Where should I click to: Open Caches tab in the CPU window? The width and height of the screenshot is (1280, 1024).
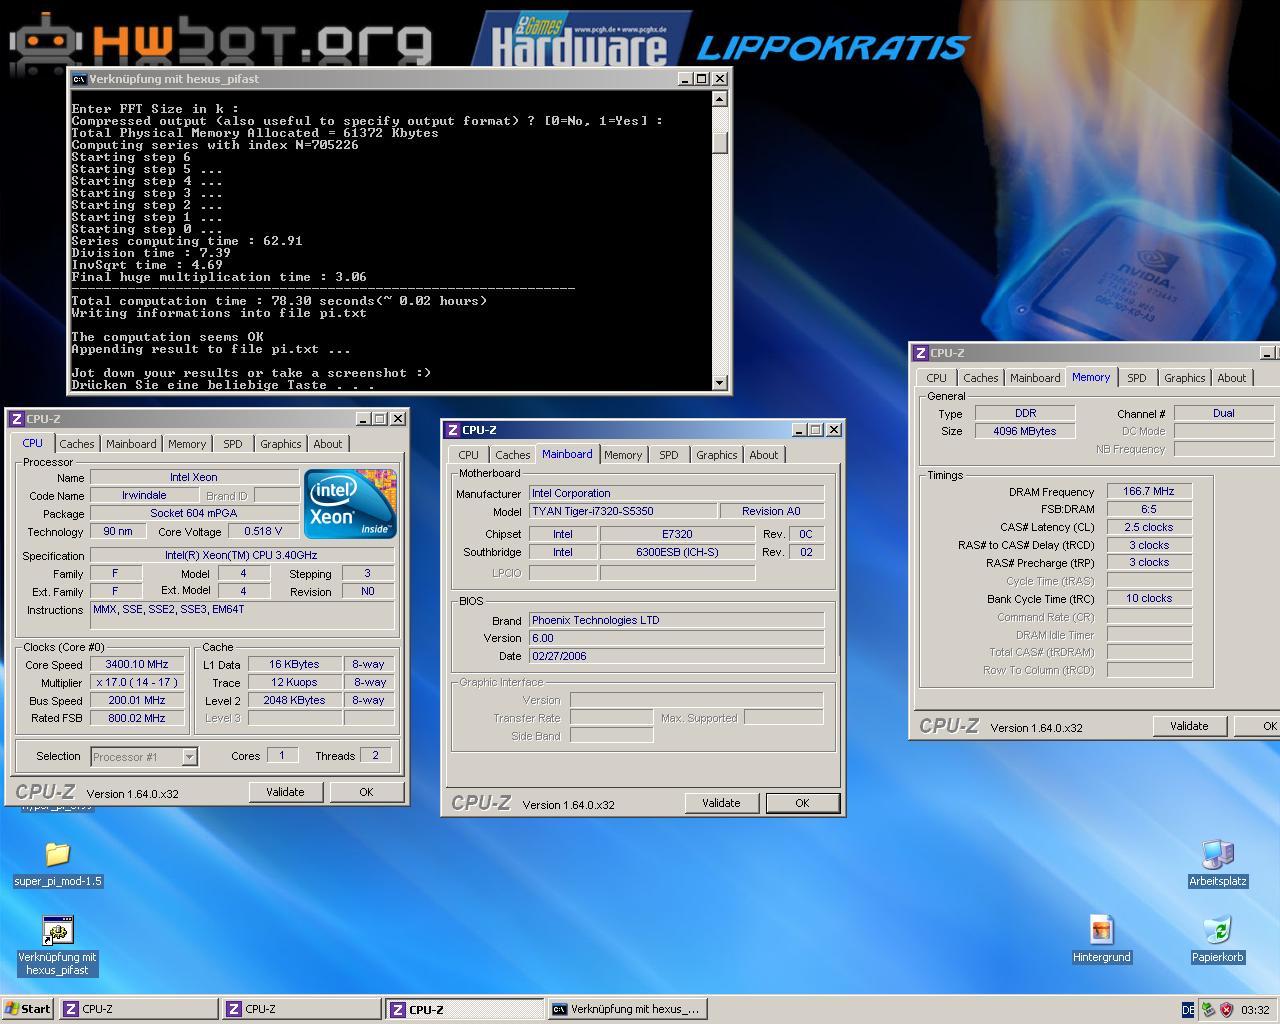coord(76,444)
